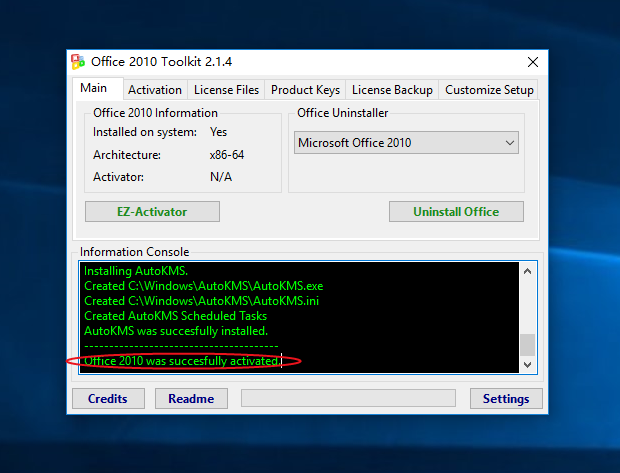Click console scrollbar up arrow

tap(527, 271)
